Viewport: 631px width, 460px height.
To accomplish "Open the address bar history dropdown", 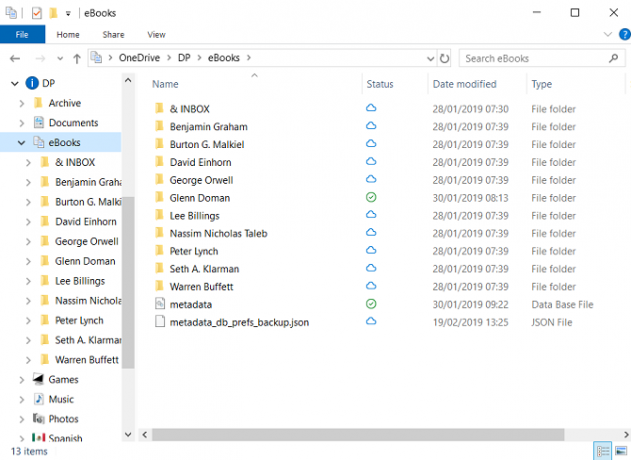I will click(x=430, y=59).
